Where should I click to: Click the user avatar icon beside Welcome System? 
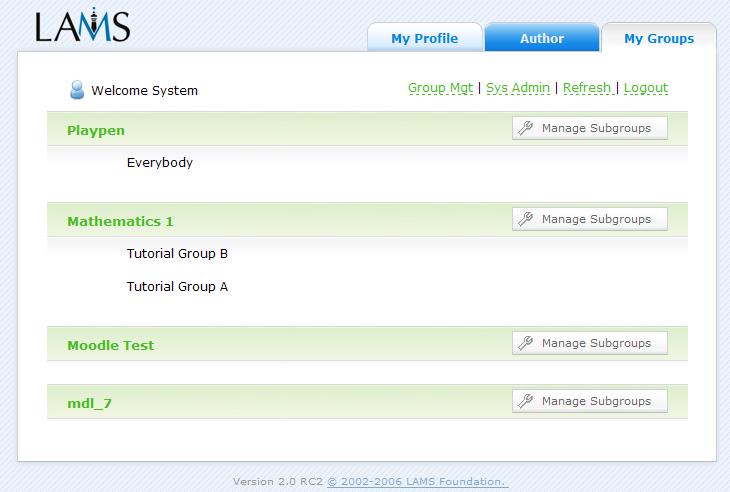coord(77,91)
